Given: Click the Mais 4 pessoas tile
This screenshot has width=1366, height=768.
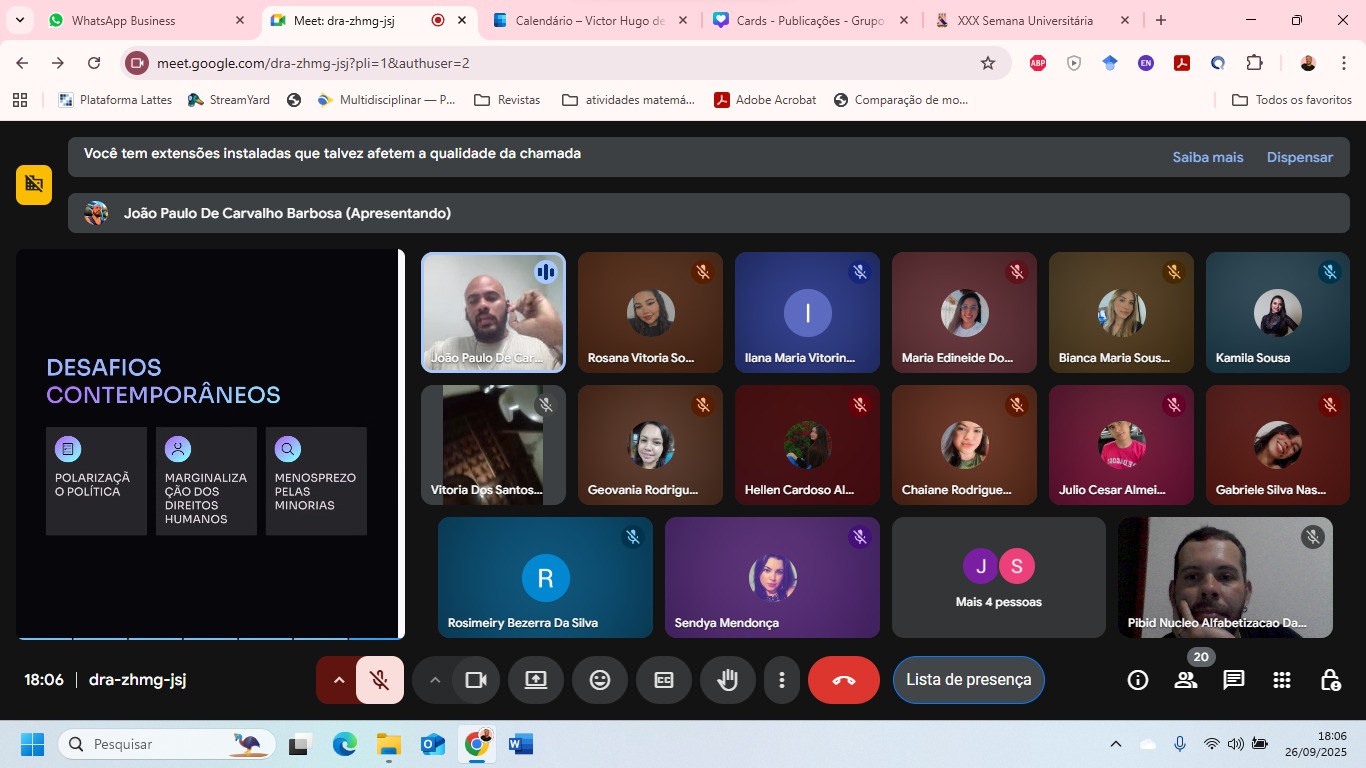Looking at the screenshot, I should (x=998, y=578).
